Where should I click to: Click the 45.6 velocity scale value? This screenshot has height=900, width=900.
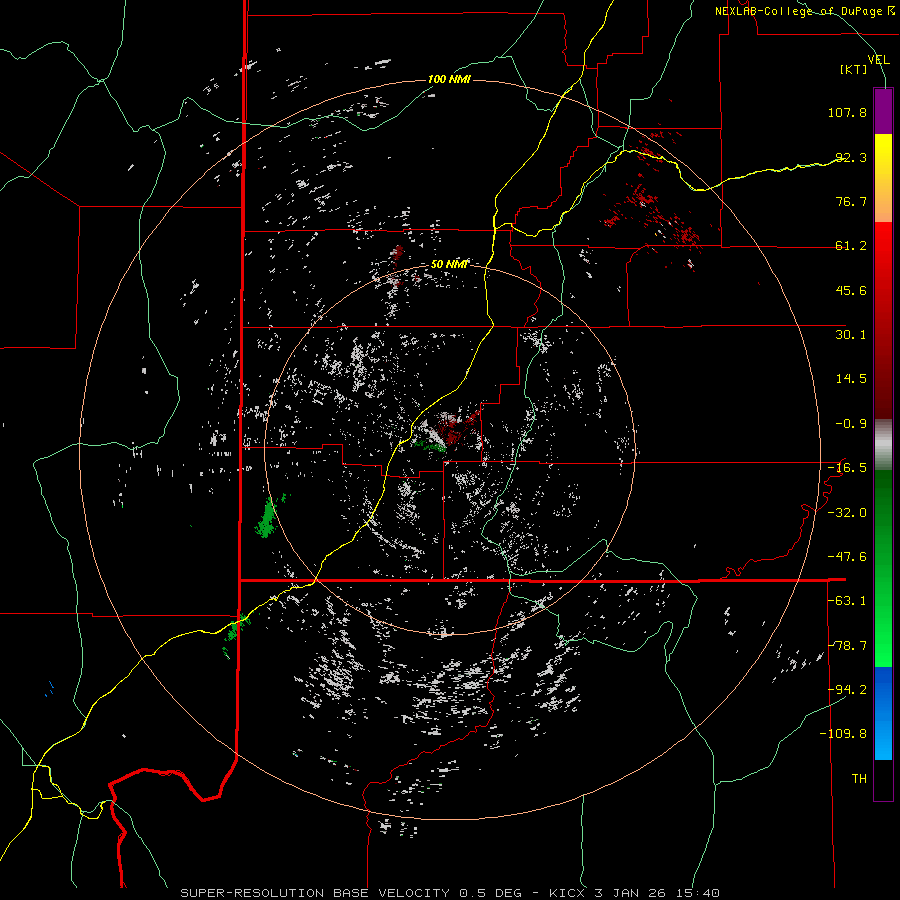coord(851,290)
